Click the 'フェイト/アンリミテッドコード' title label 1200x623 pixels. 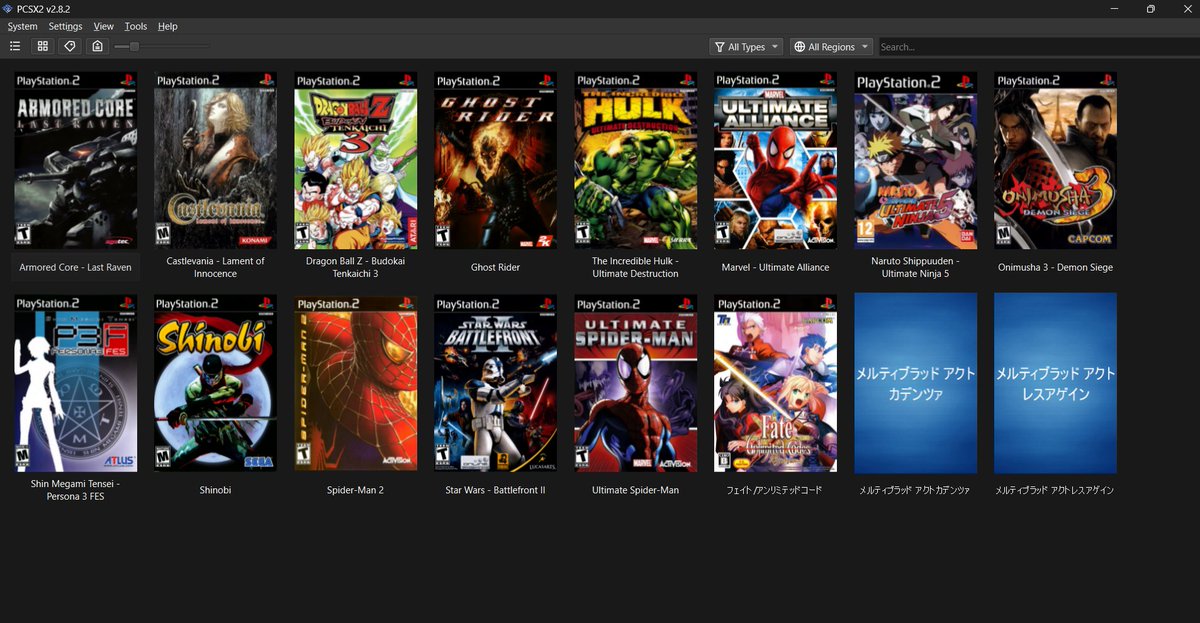pyautogui.click(x=775, y=490)
